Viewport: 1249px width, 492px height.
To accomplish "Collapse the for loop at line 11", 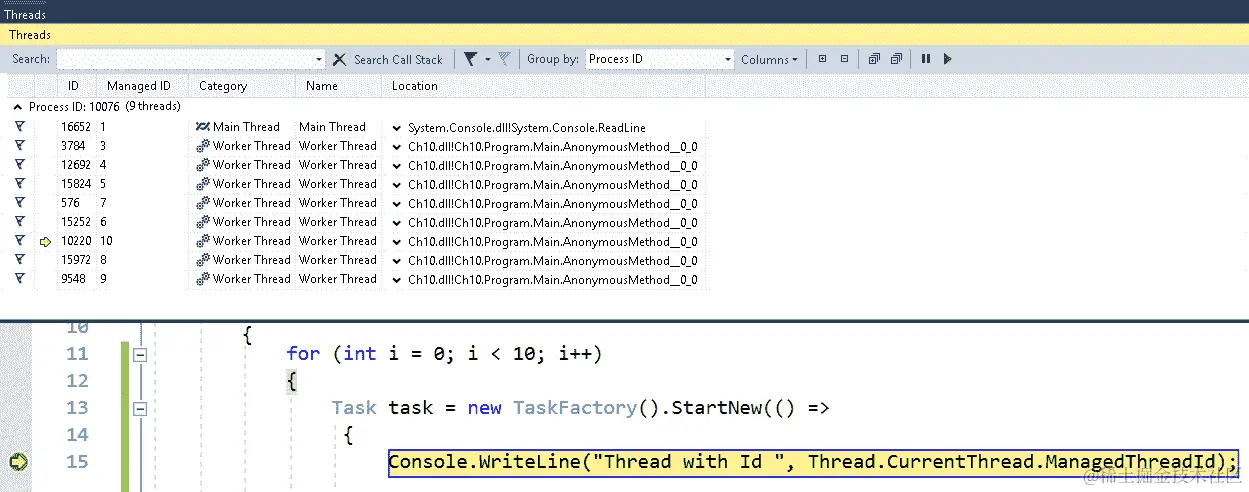I will (141, 354).
